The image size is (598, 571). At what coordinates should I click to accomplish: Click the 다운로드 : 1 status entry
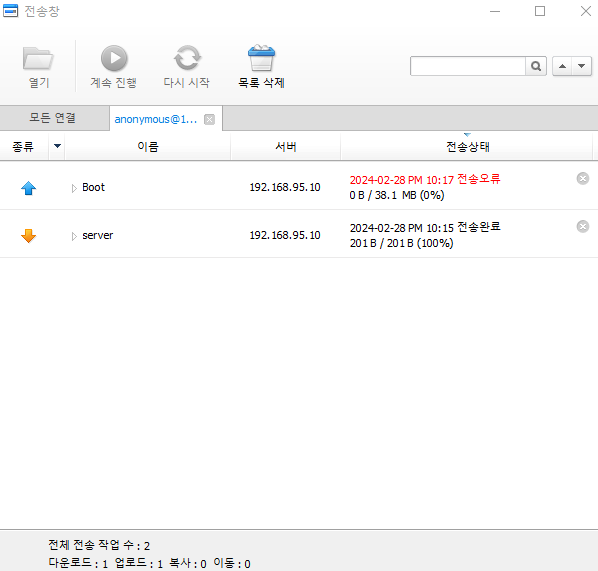click(x=78, y=563)
